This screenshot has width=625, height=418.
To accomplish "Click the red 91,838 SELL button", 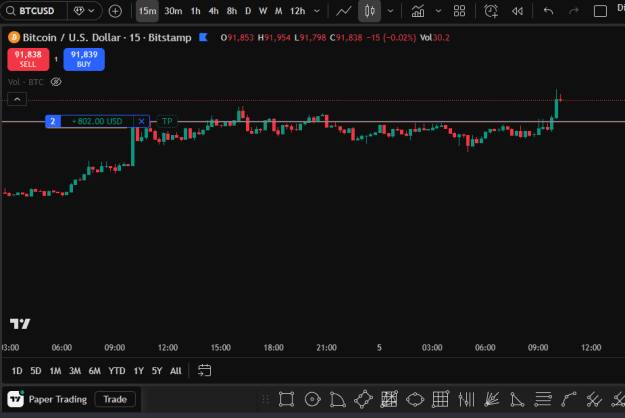I will pos(28,59).
